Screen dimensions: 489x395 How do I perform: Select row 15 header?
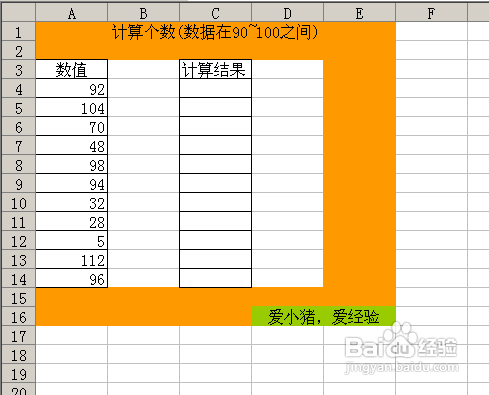pos(19,298)
